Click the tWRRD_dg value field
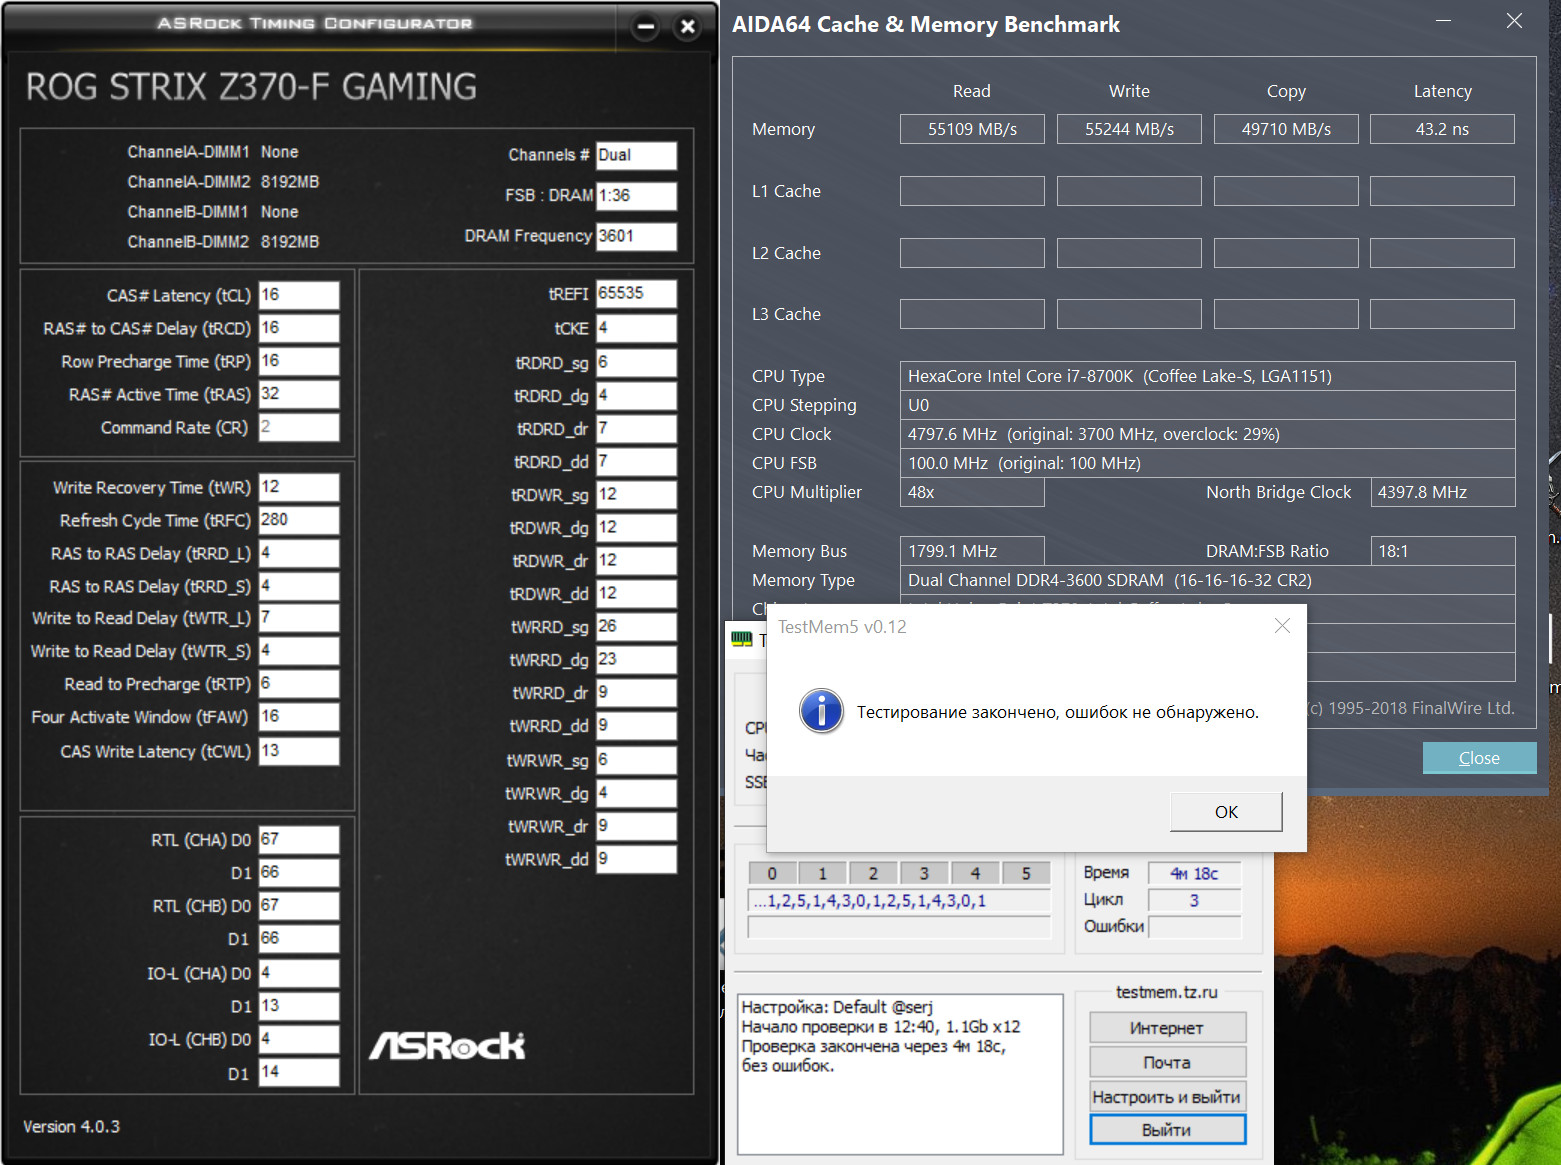Viewport: 1561px width, 1165px height. tap(636, 660)
